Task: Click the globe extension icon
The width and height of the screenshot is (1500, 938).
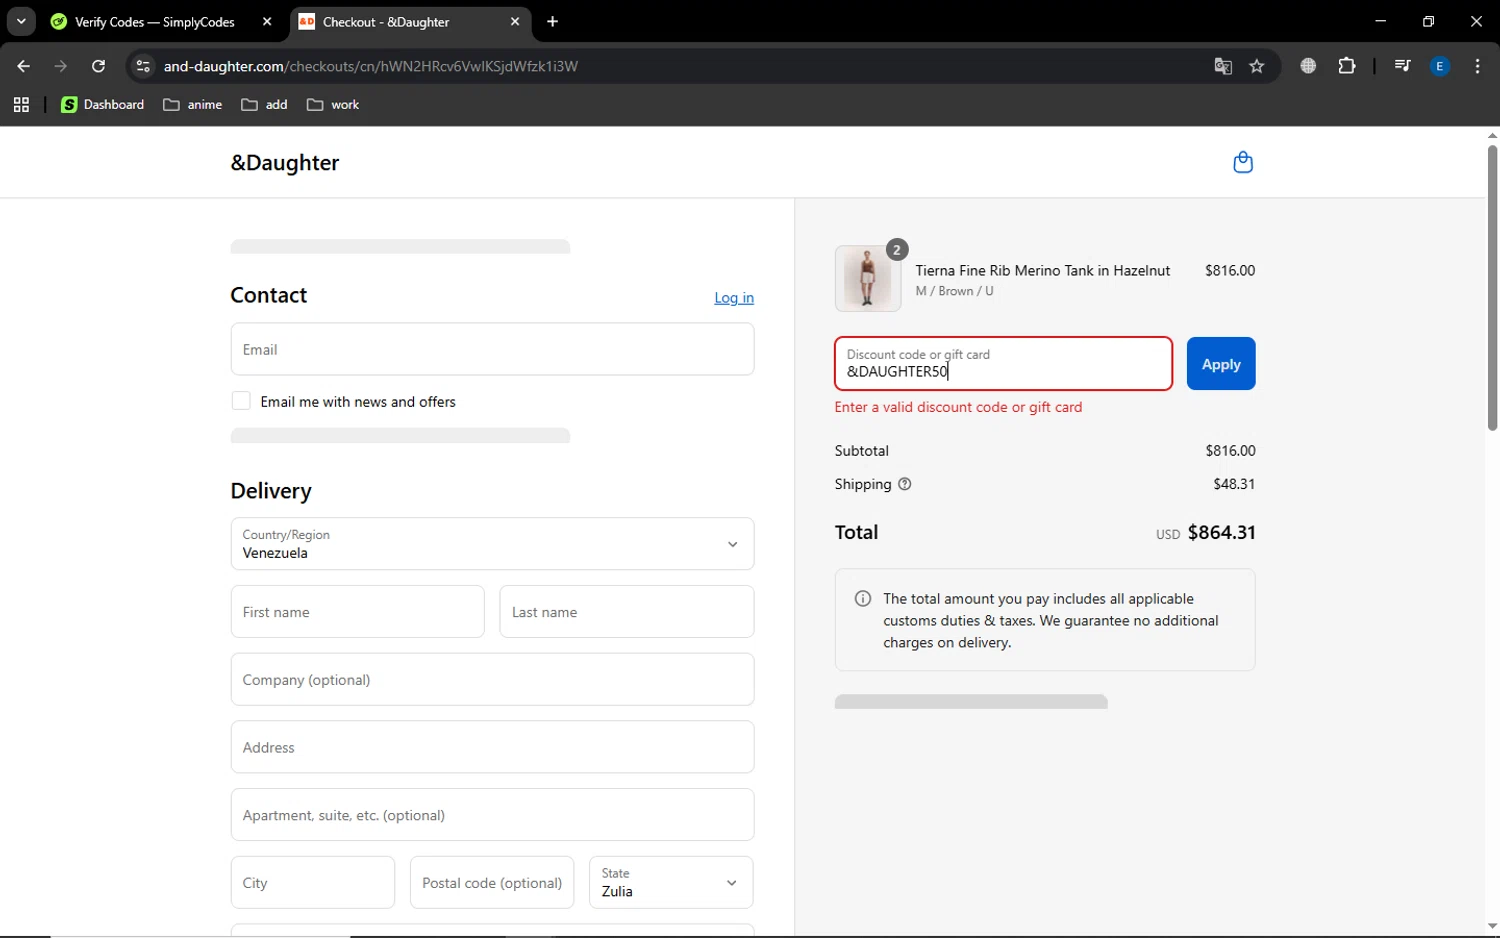Action: tap(1308, 66)
